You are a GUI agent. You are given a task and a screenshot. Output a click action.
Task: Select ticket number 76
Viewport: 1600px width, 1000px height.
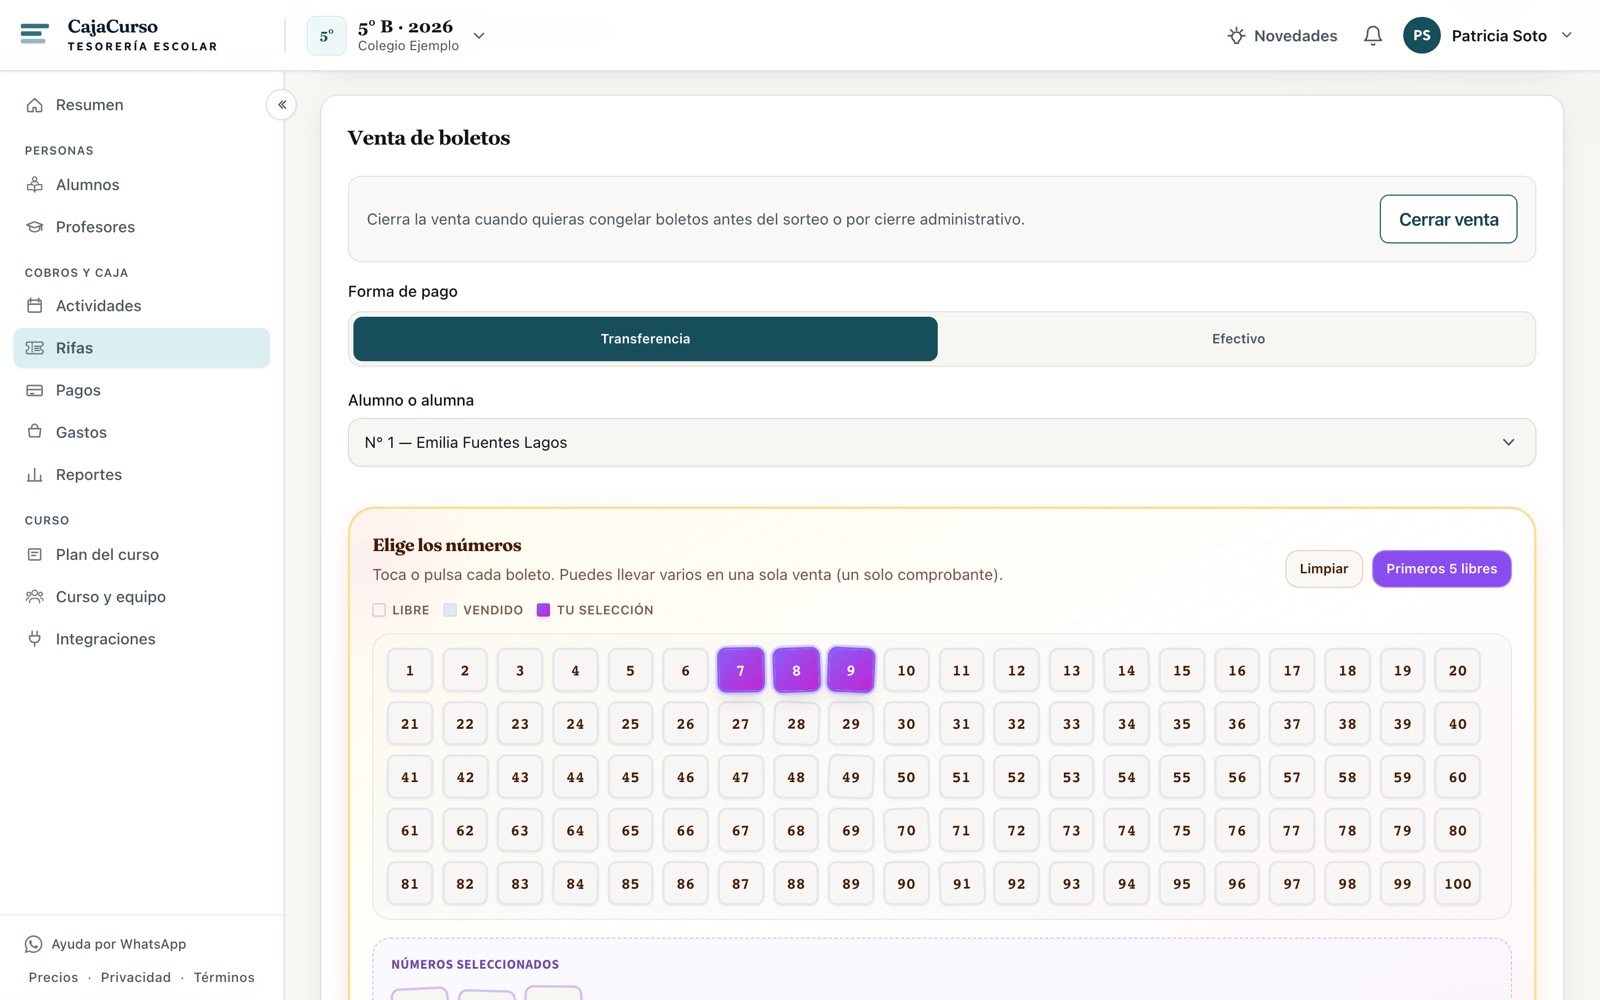(x=1237, y=831)
